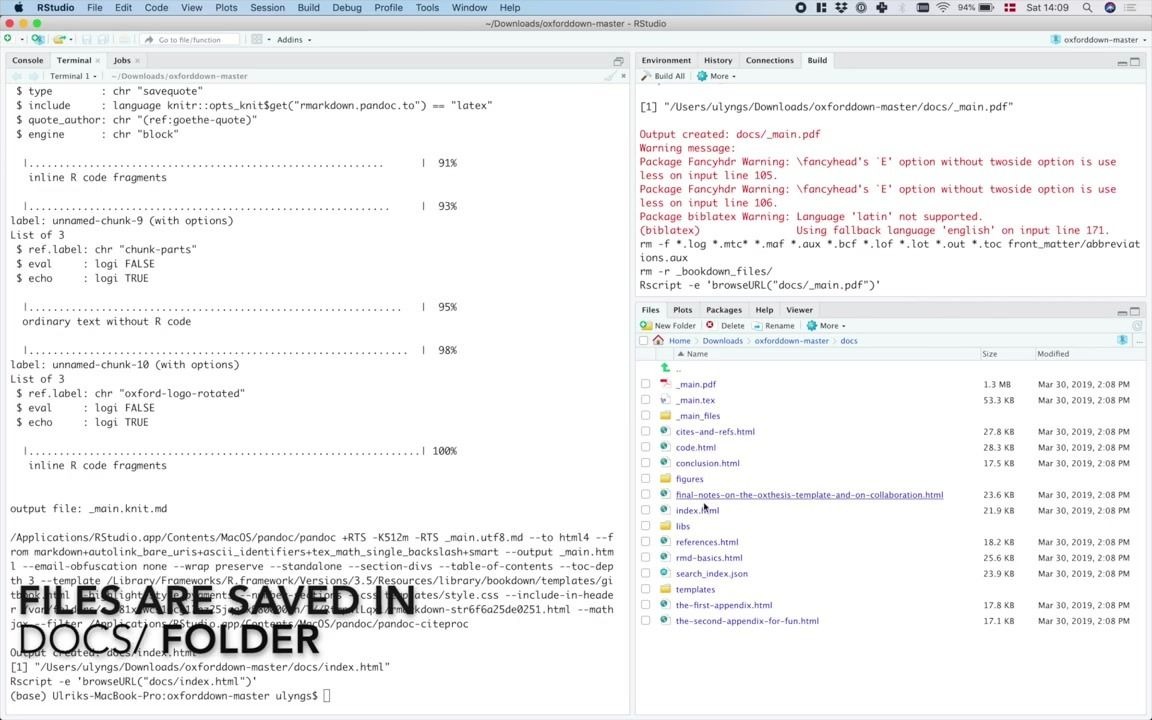Open the recent files dropdown arrow
1152x720 pixels.
(x=72, y=40)
